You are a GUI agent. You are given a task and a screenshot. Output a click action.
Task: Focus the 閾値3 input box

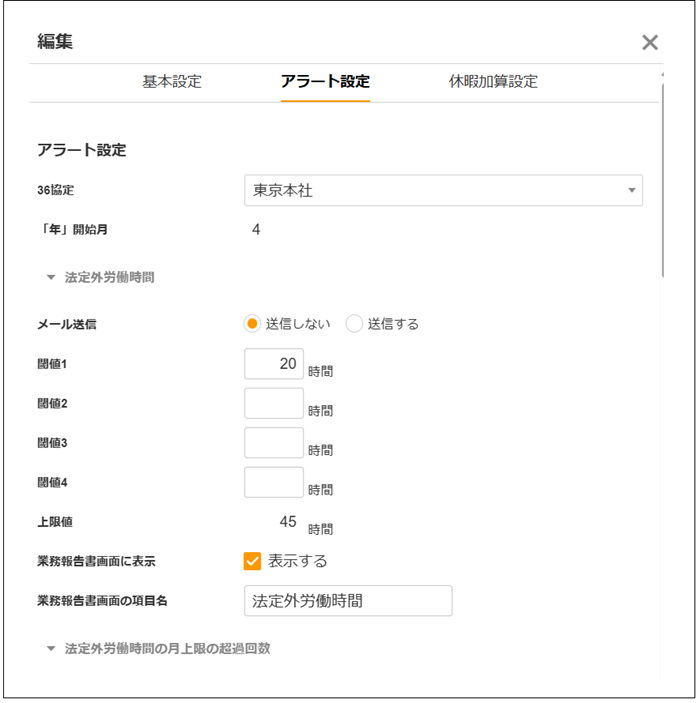[x=274, y=443]
